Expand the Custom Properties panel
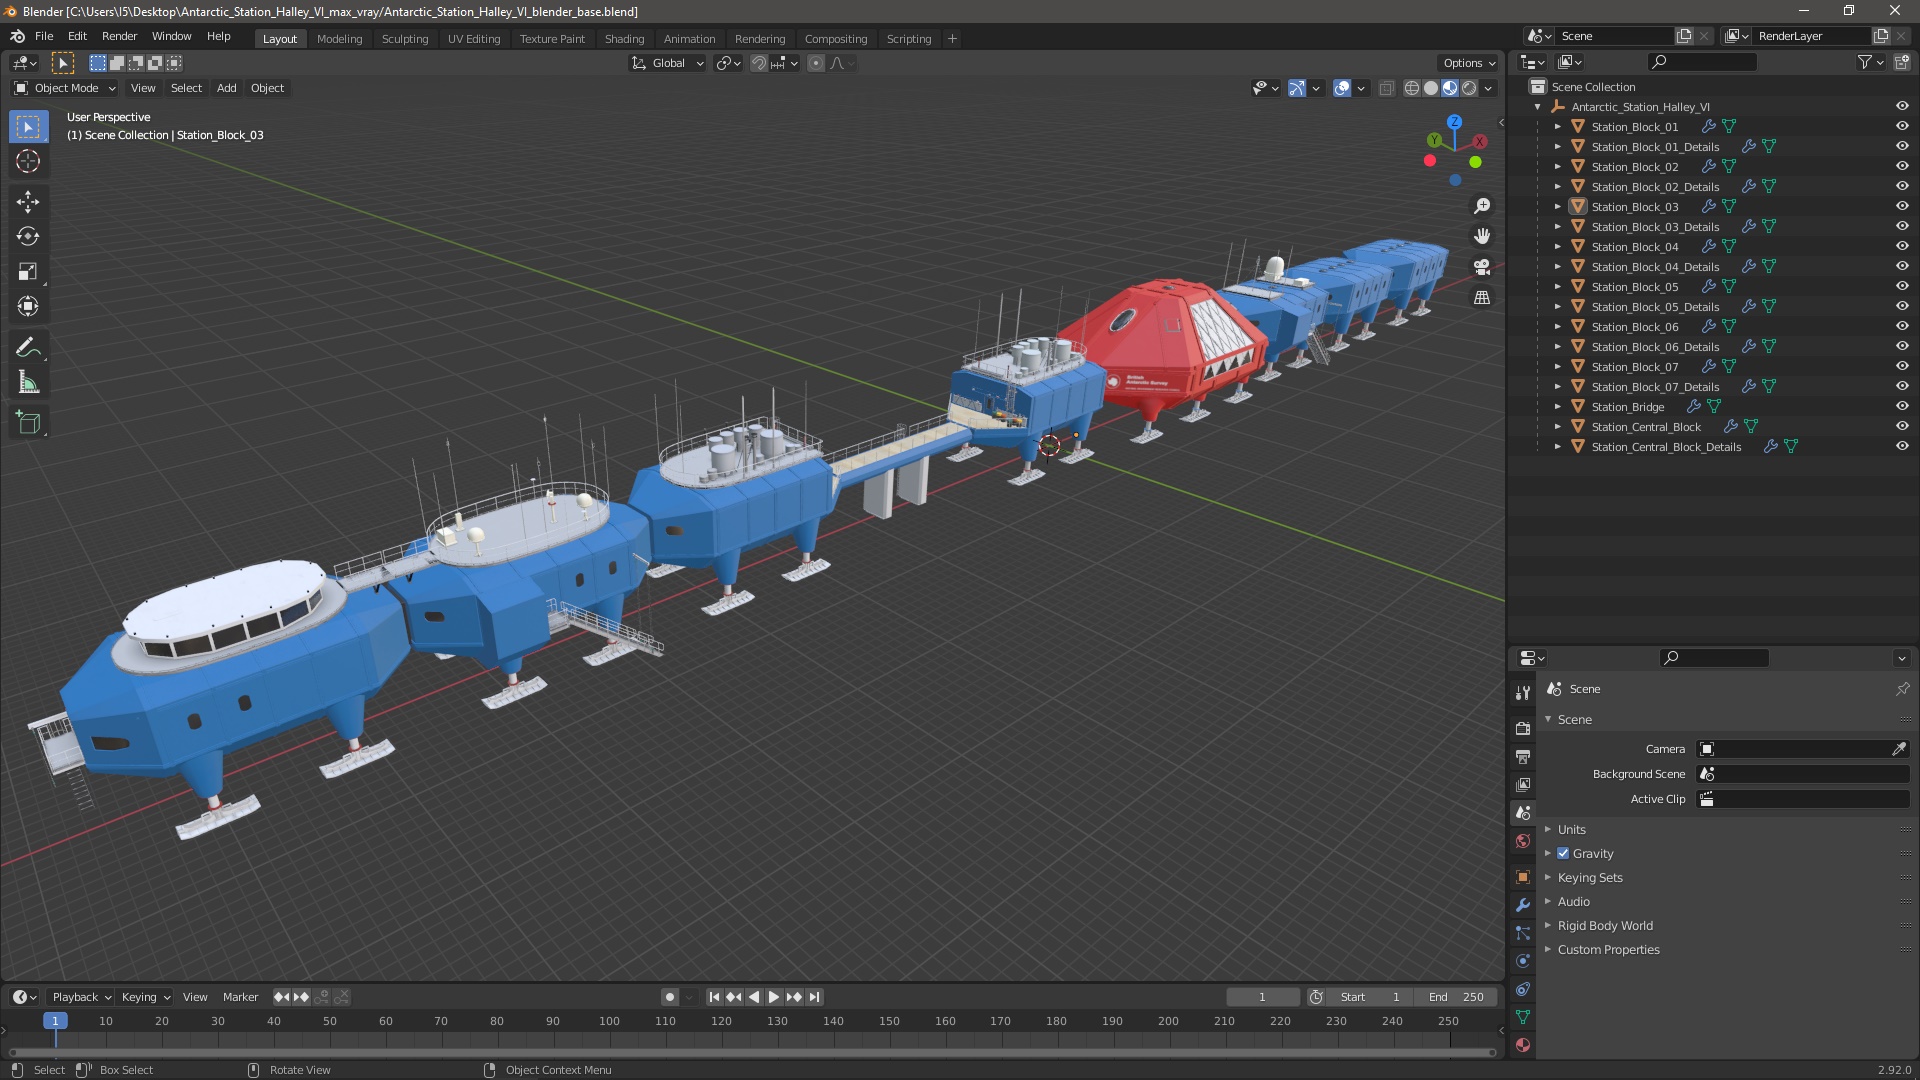Viewport: 1920px width, 1080px height. coord(1607,950)
